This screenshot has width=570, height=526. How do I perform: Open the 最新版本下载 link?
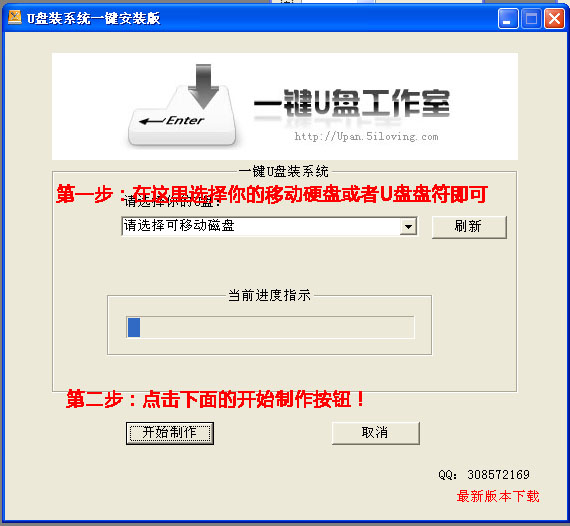(498, 496)
